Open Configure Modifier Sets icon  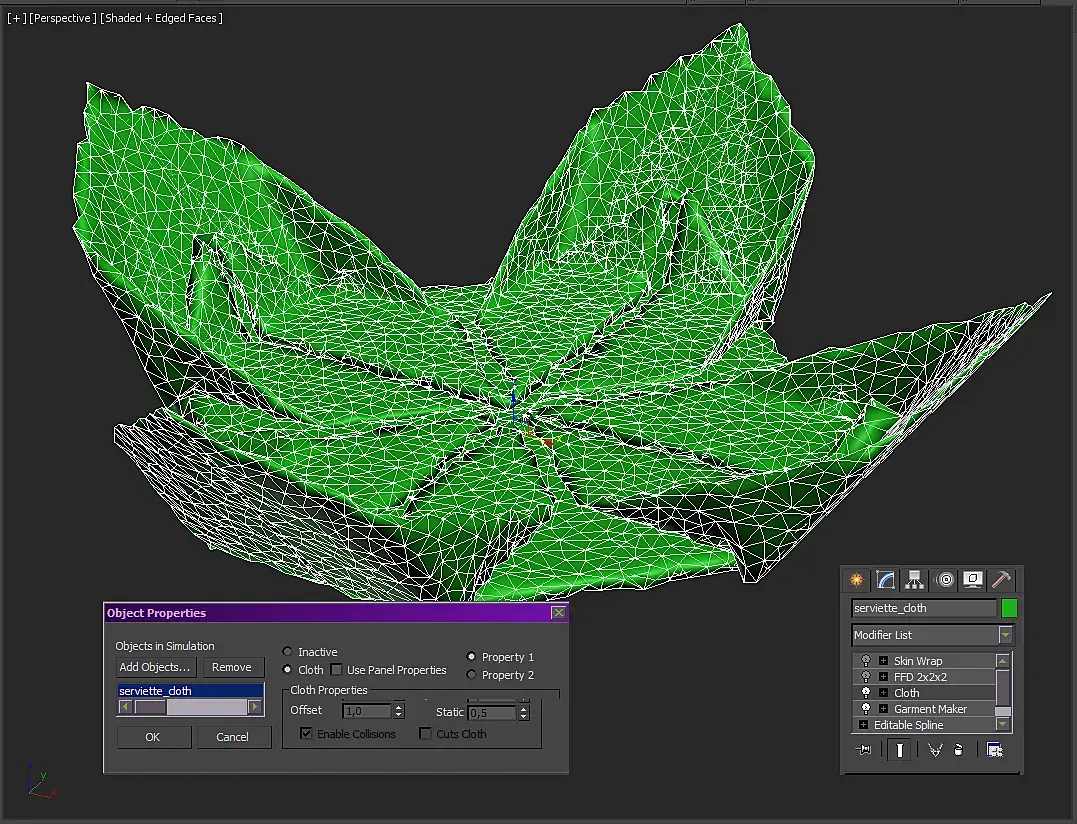point(994,750)
